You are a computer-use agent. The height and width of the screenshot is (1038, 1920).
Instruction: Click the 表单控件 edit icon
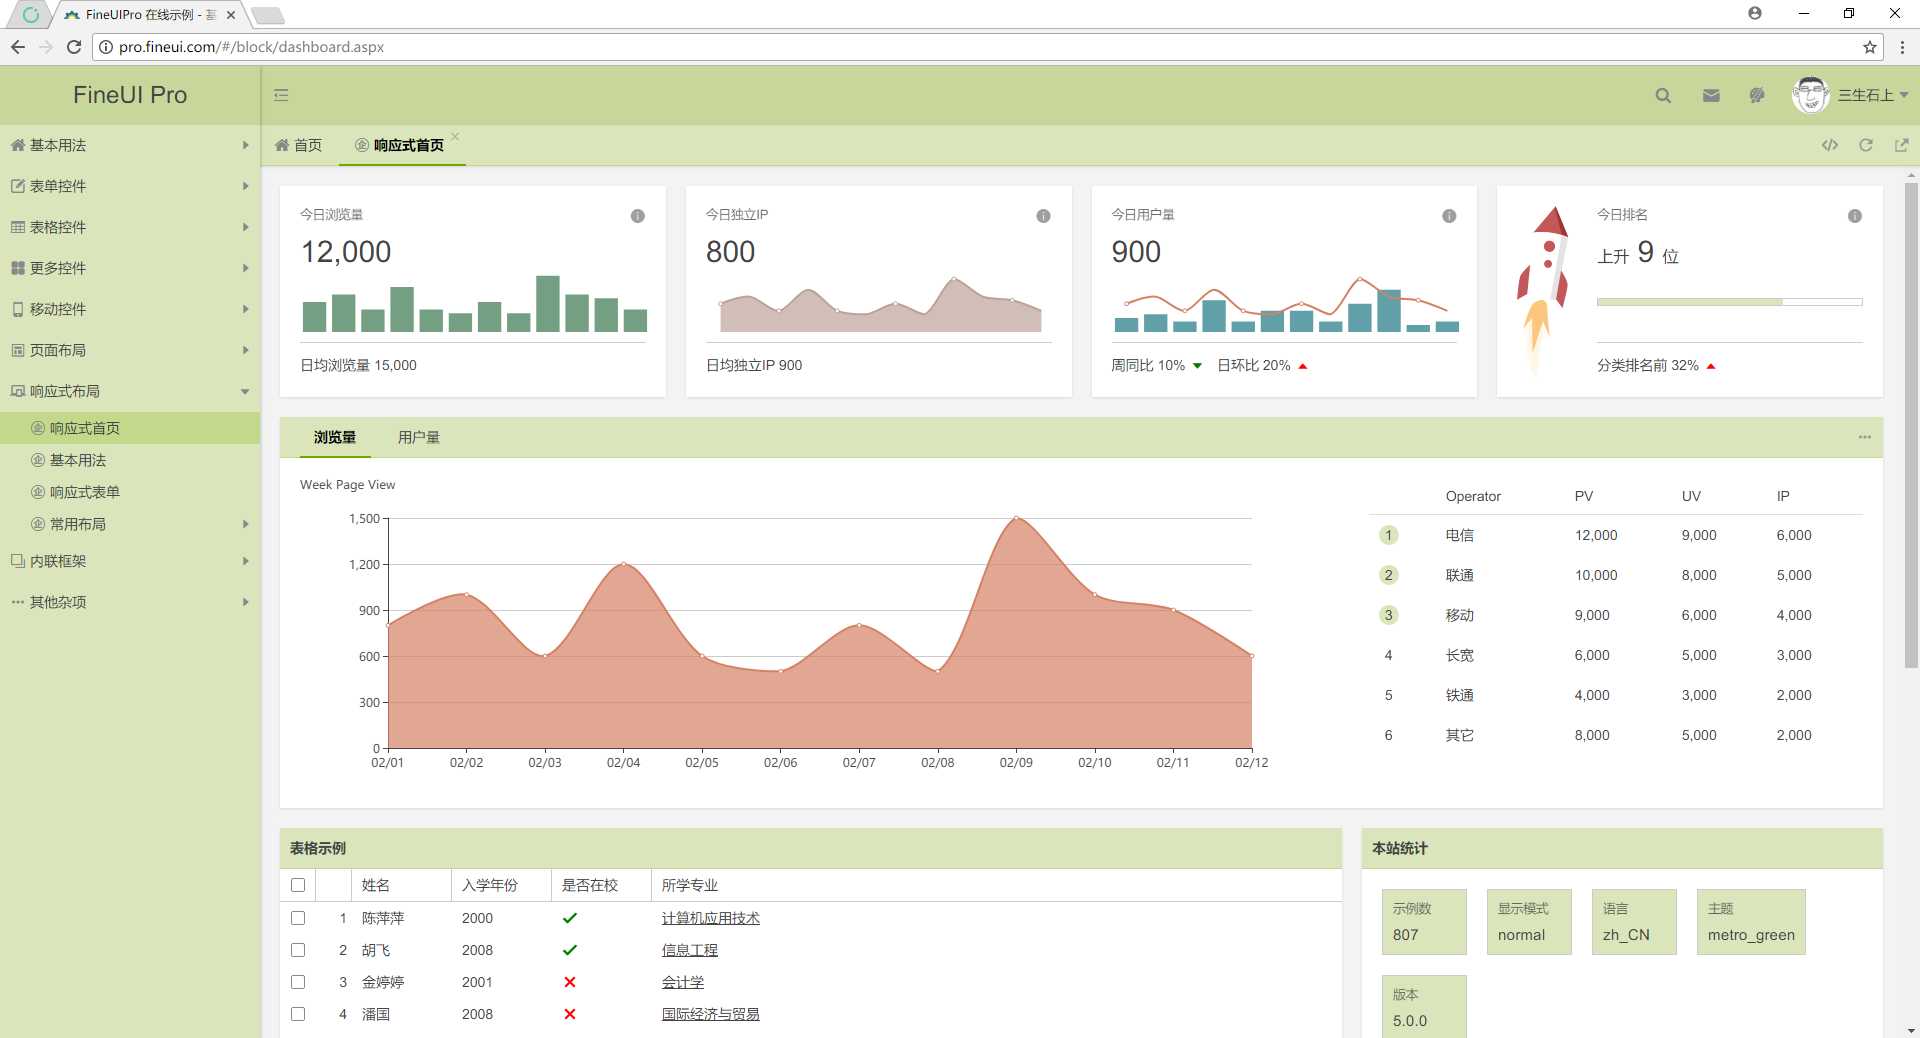pos(18,186)
